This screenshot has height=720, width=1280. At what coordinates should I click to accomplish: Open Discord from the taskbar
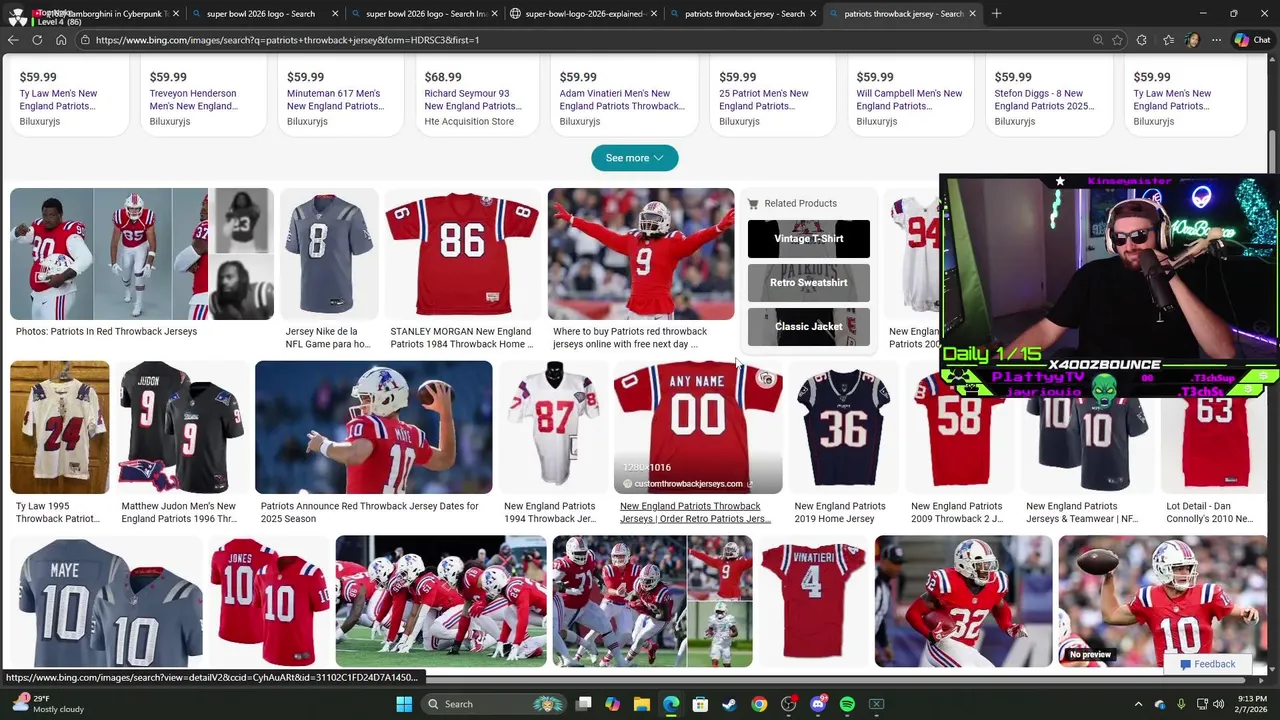[818, 704]
